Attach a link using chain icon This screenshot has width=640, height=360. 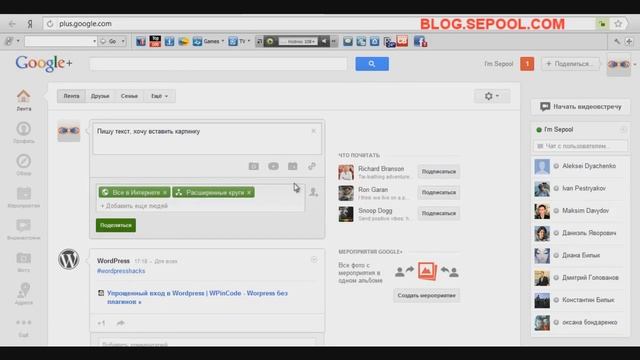coord(312,166)
